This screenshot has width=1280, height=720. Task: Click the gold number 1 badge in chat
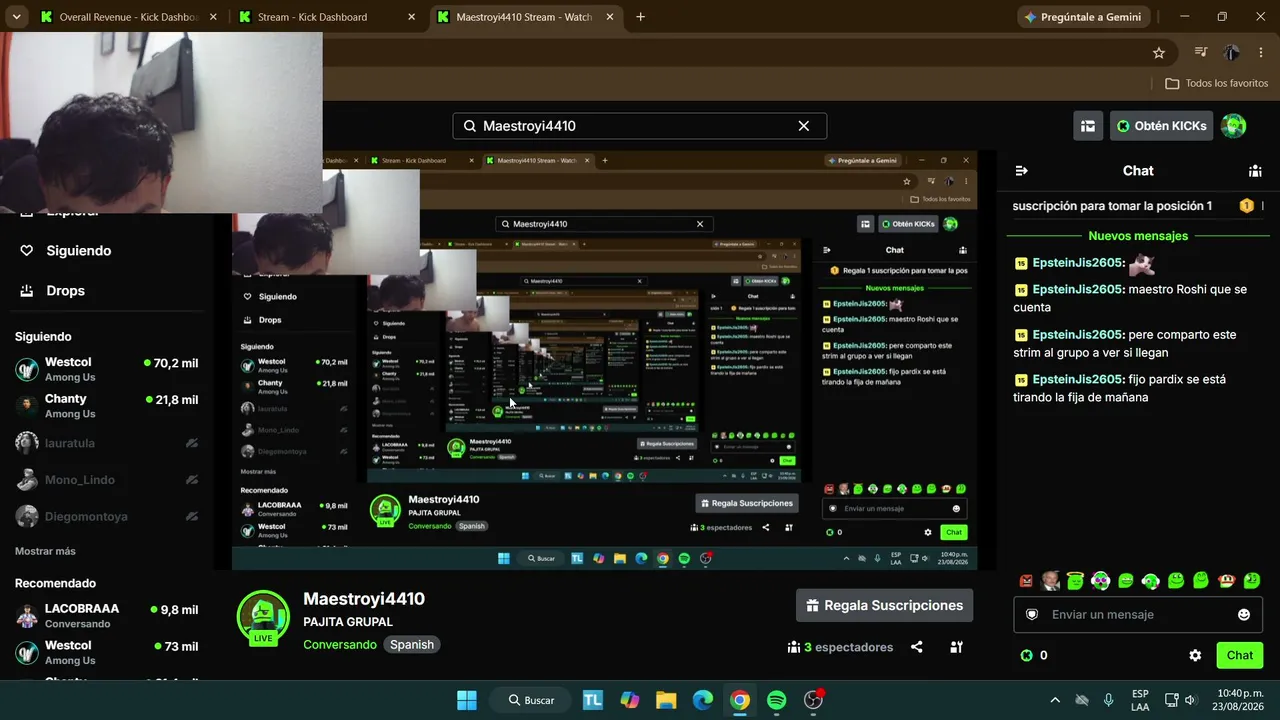(x=1246, y=206)
